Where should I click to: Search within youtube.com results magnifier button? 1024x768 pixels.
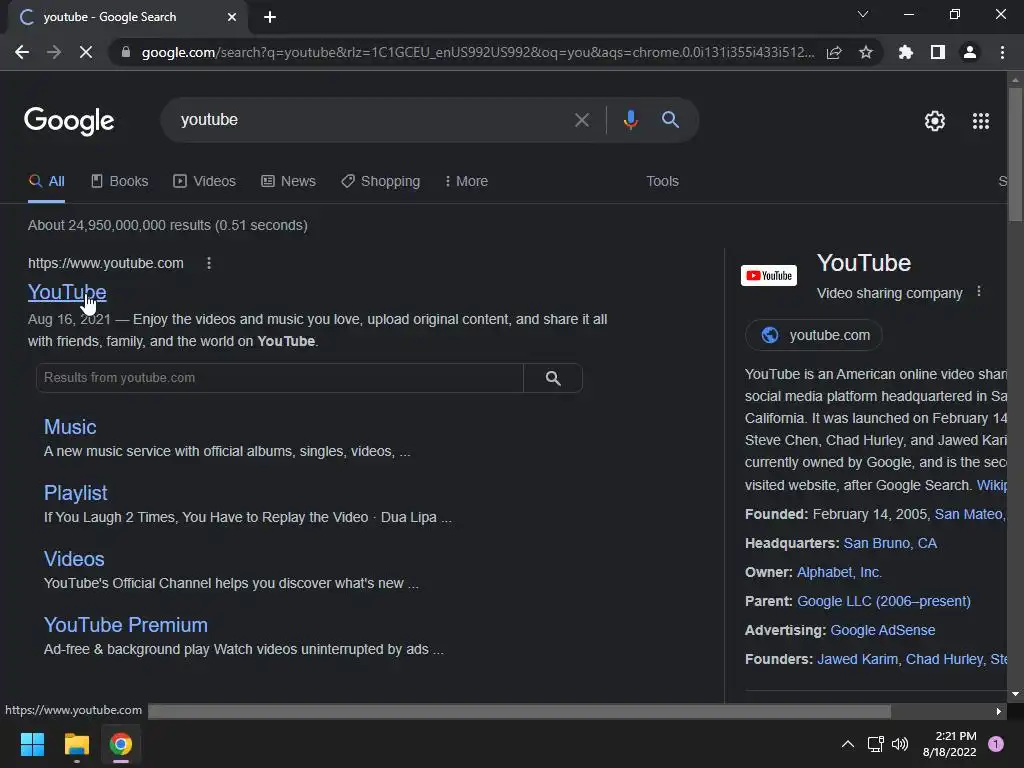click(553, 378)
